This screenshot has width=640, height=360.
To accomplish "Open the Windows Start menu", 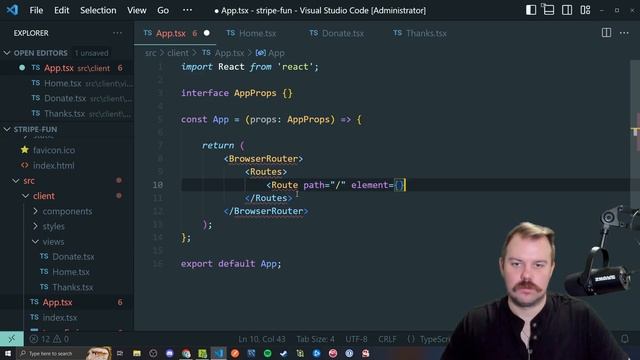I will click(x=7, y=353).
